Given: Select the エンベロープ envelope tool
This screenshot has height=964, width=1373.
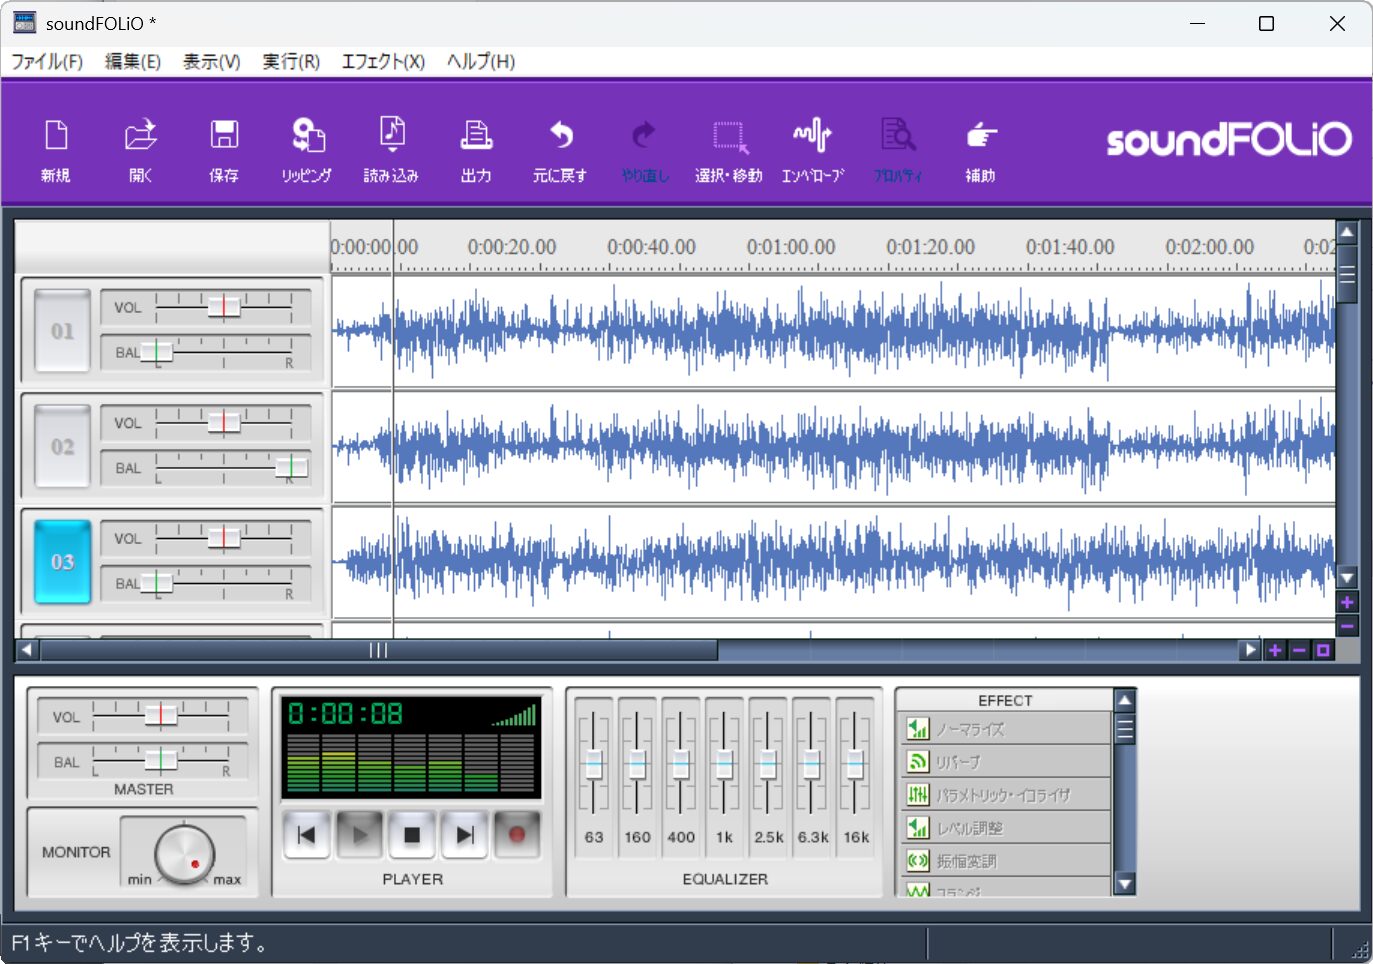Looking at the screenshot, I should pos(813,150).
